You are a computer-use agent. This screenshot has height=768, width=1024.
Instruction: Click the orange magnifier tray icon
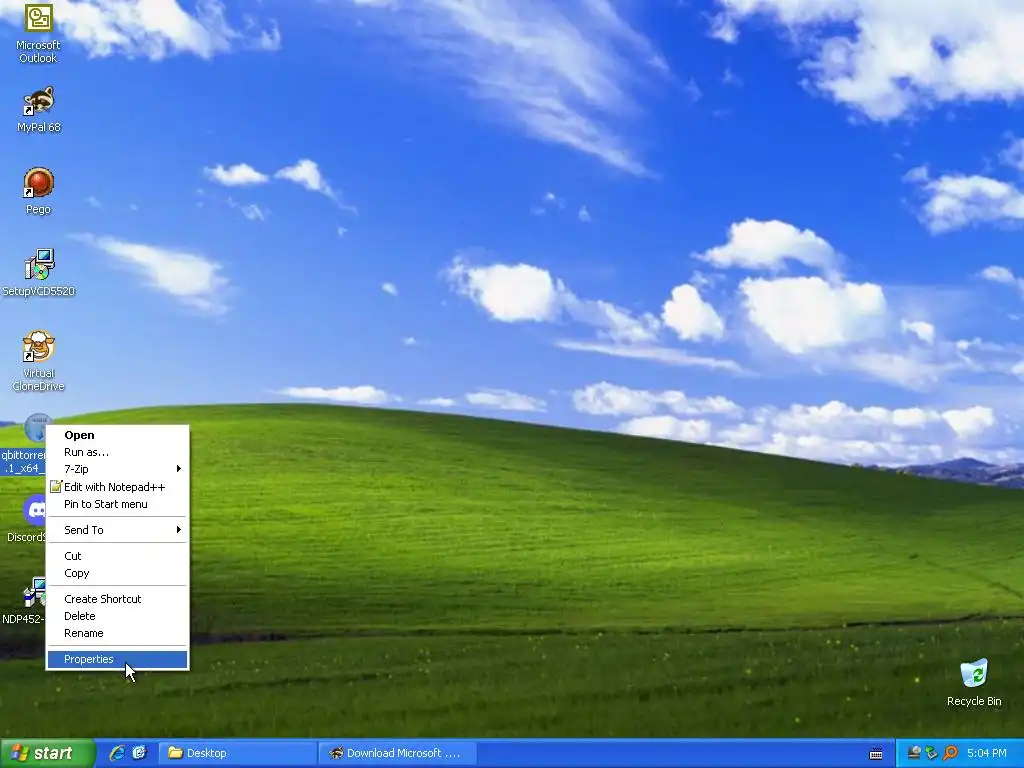coord(950,753)
